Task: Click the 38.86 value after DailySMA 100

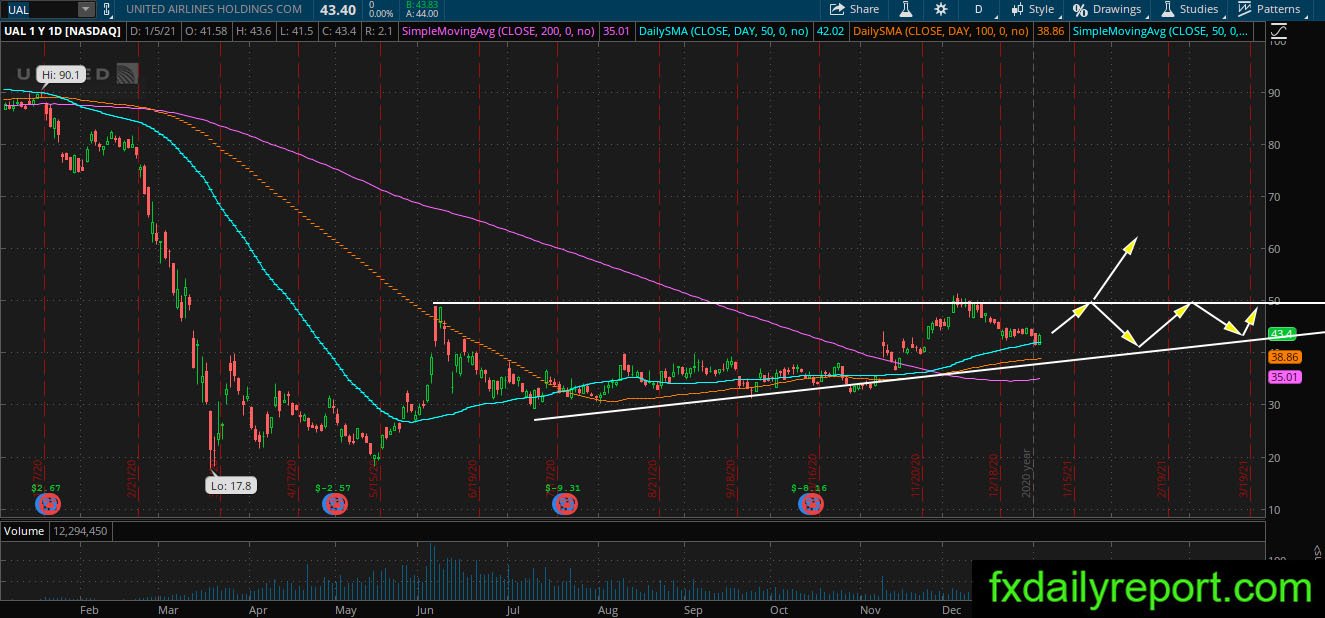Action: pyautogui.click(x=1051, y=32)
